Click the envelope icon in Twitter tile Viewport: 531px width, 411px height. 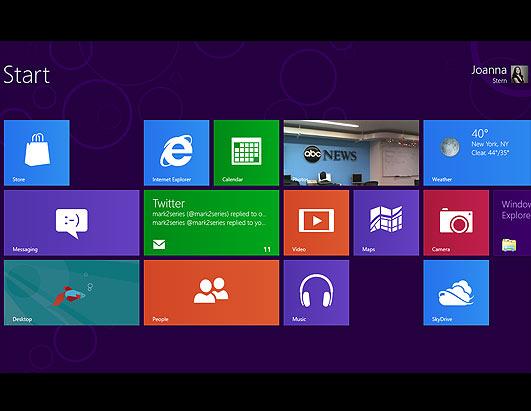pyautogui.click(x=159, y=244)
